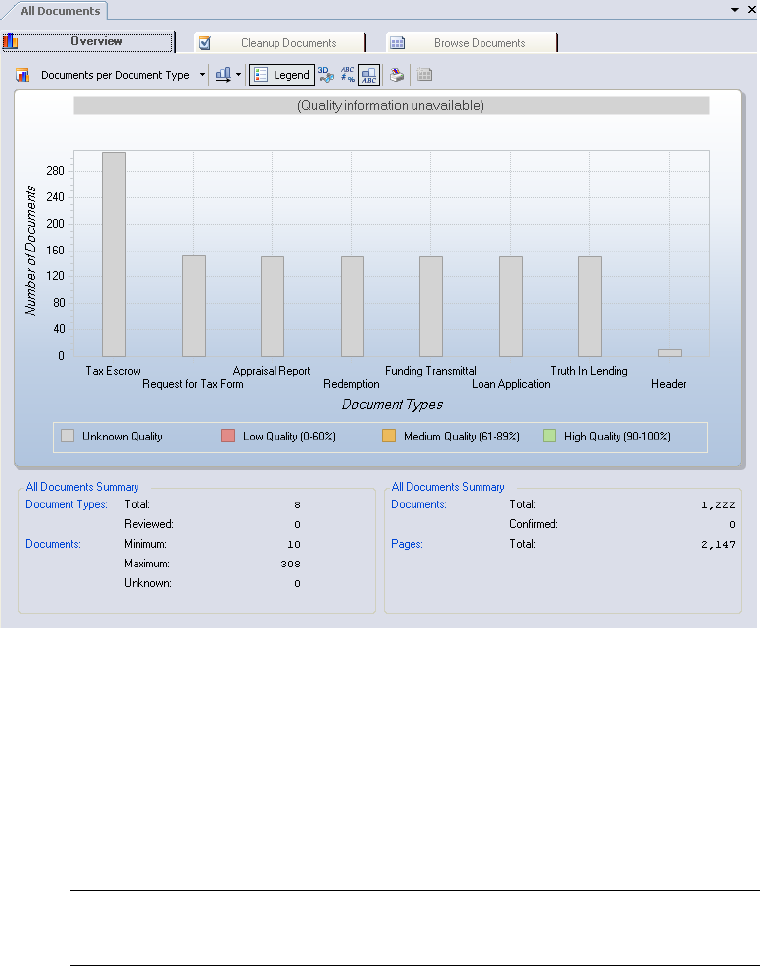
Task: Click the Request for Tax Form label
Action: click(193, 384)
